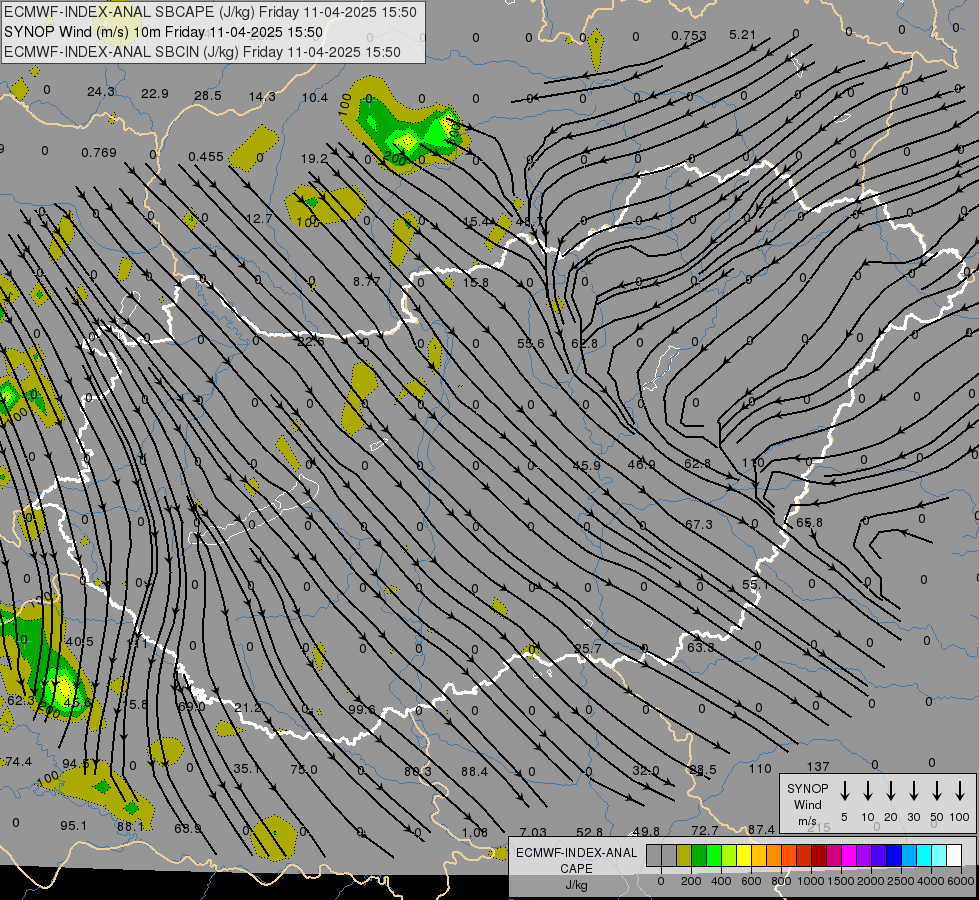Select the dark red CAPE legend swatch
The height and width of the screenshot is (900, 979).
pos(819,855)
